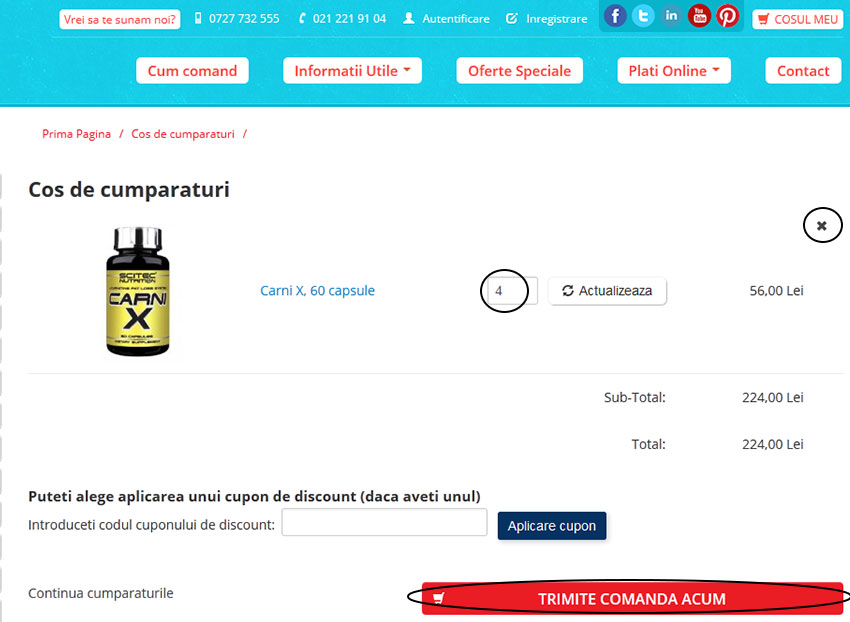Expand the Plati Online dropdown

coord(674,71)
